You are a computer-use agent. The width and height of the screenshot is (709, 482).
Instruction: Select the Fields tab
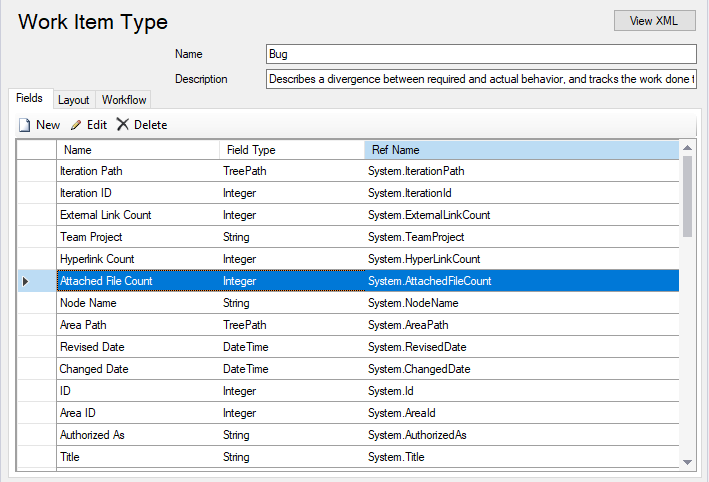[29, 99]
